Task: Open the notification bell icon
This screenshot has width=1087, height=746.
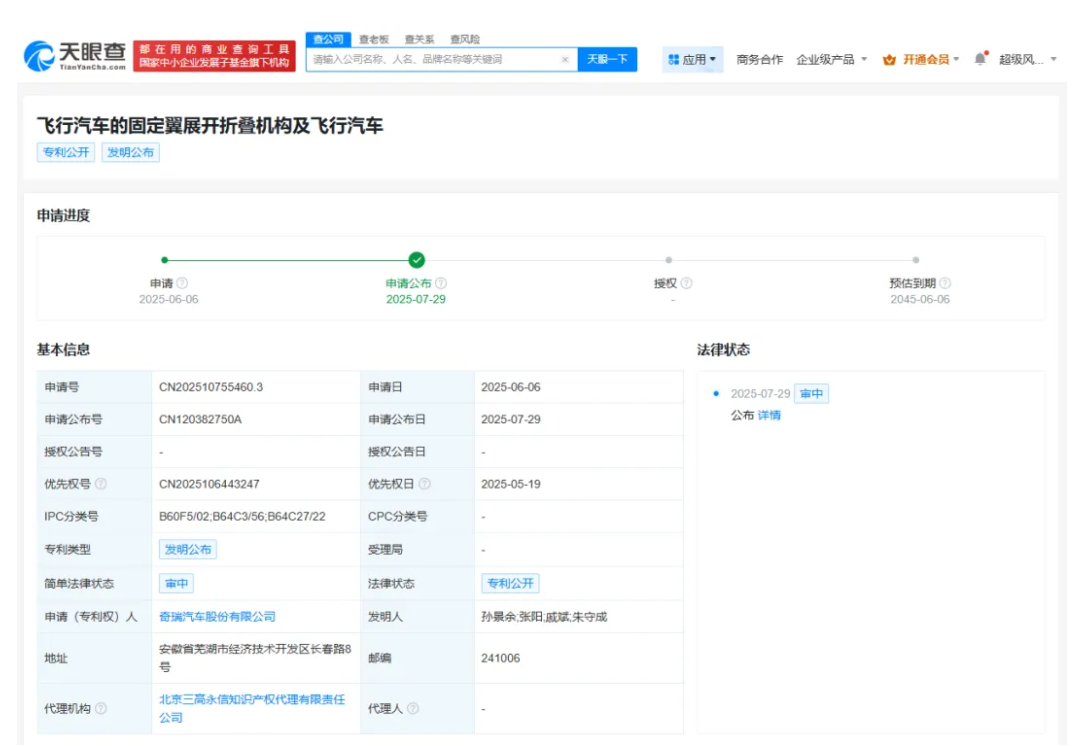Action: [980, 58]
